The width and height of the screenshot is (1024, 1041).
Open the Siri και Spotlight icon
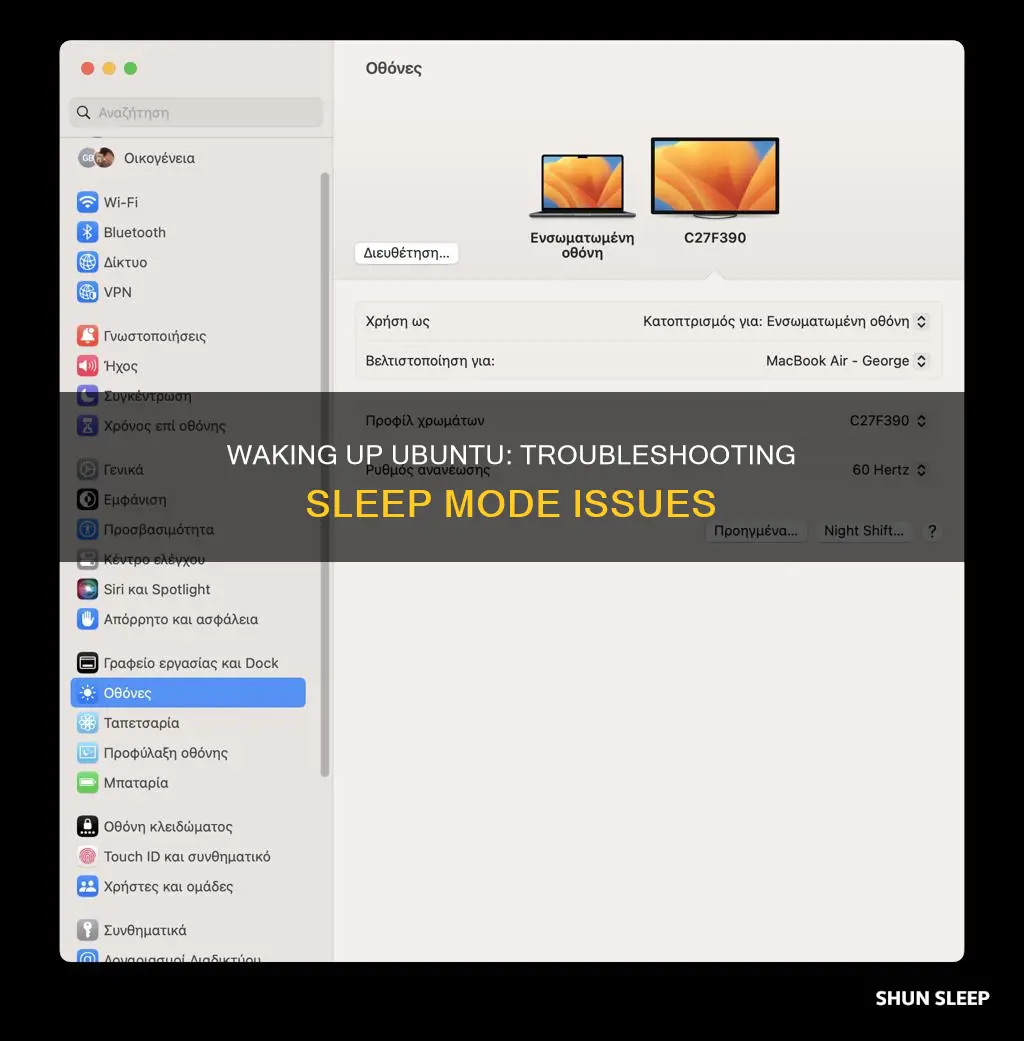[87, 589]
